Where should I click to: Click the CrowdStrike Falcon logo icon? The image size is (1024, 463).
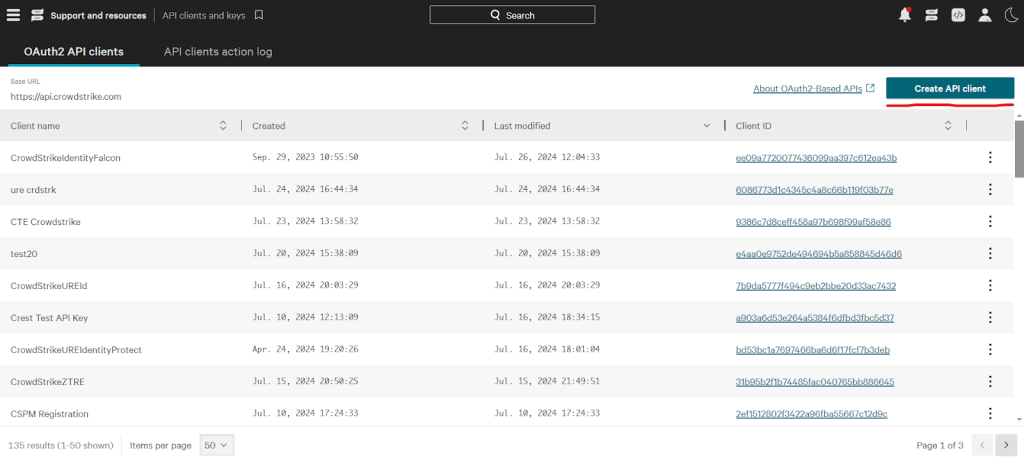[x=38, y=16]
